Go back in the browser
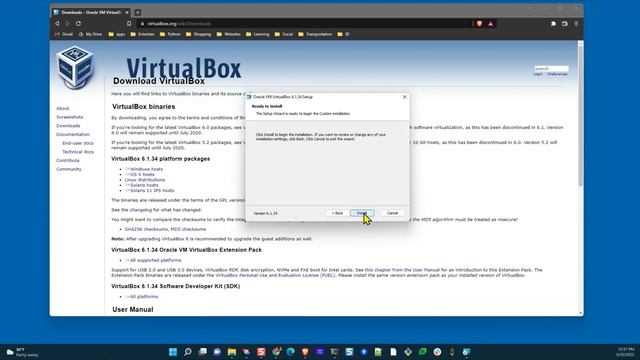Image resolution: width=640 pixels, height=360 pixels. [57, 24]
